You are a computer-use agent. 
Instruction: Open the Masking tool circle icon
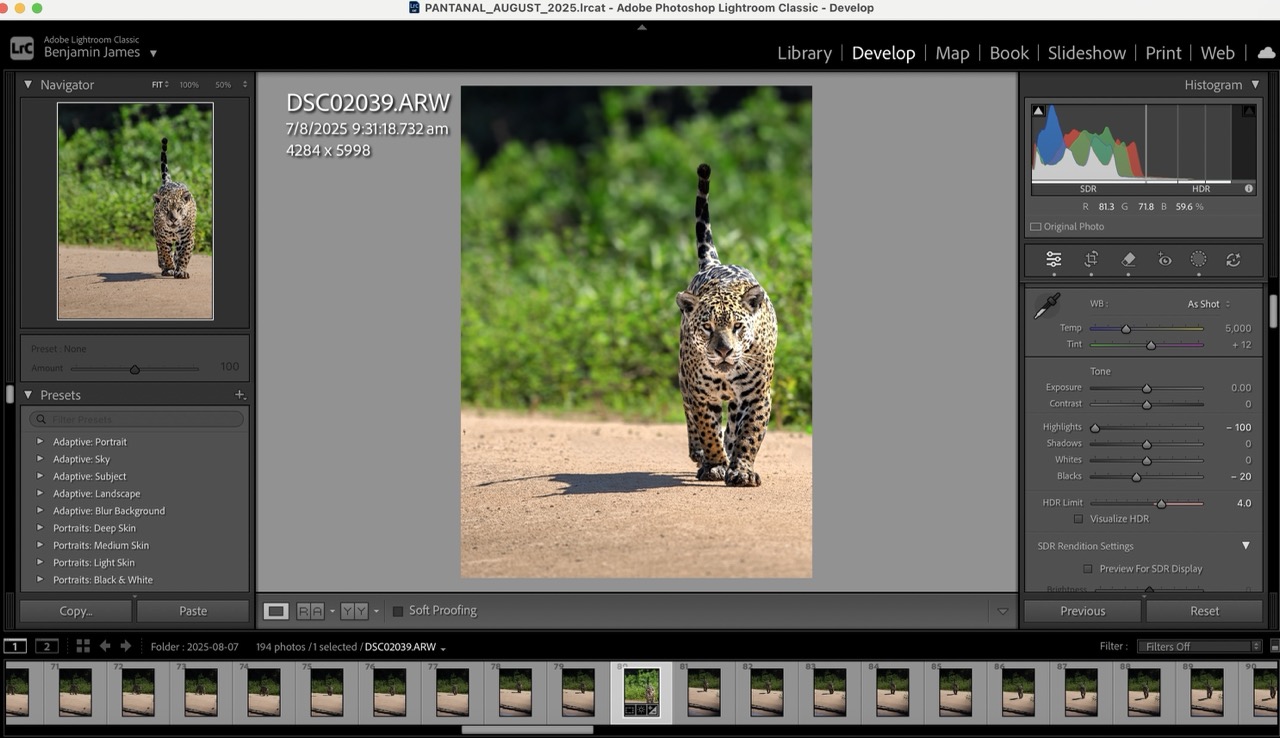[1198, 260]
